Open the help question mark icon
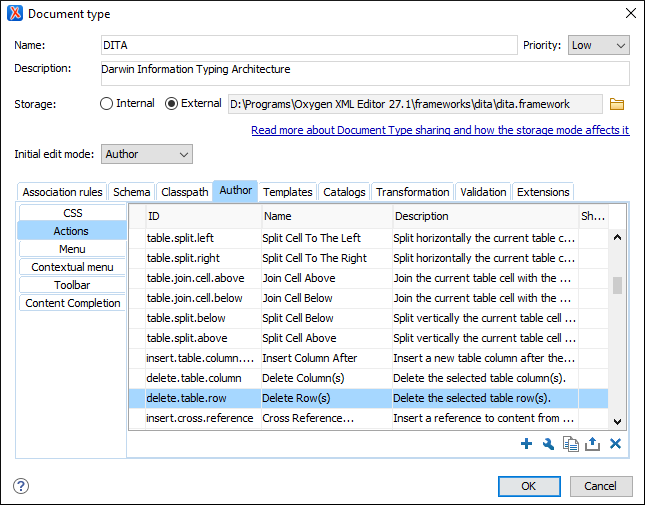Image resolution: width=645 pixels, height=505 pixels. click(x=21, y=486)
